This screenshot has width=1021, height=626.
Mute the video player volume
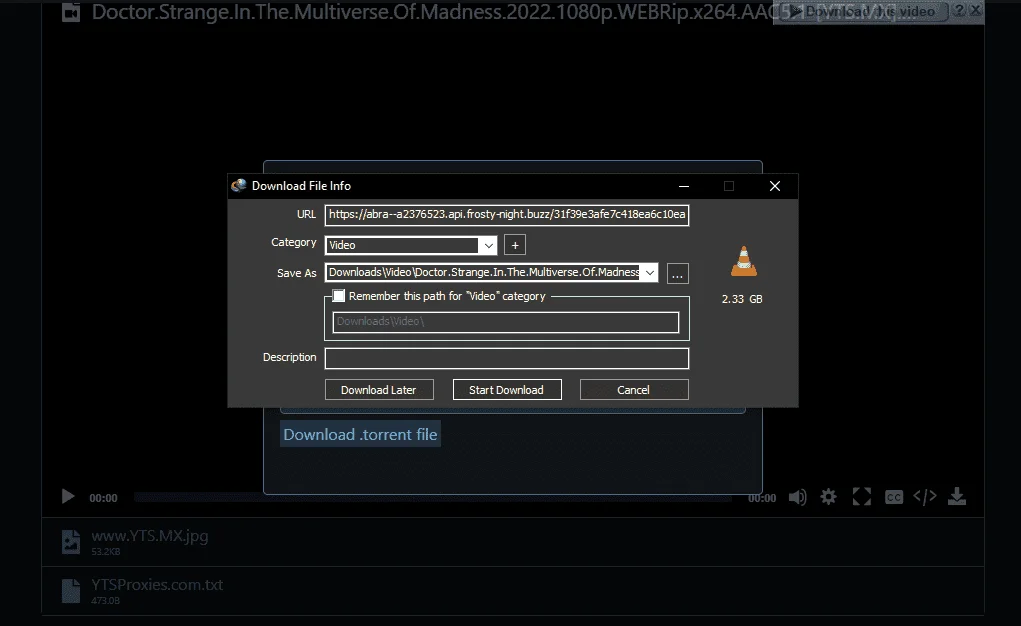point(798,497)
